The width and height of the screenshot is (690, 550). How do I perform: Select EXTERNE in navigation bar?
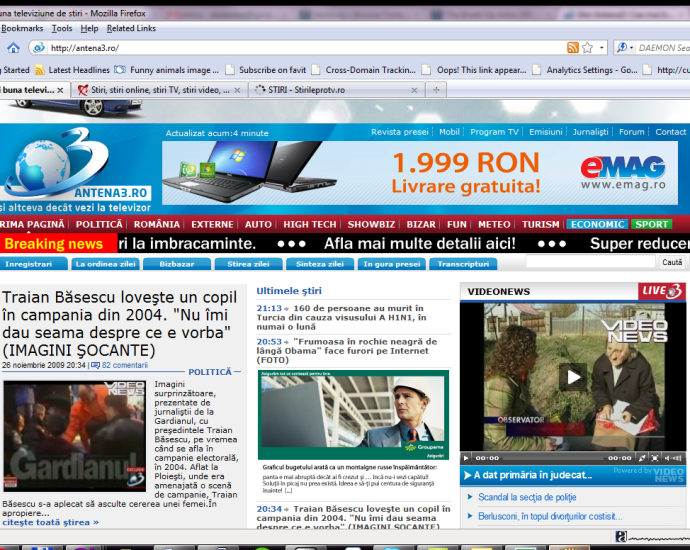(212, 224)
